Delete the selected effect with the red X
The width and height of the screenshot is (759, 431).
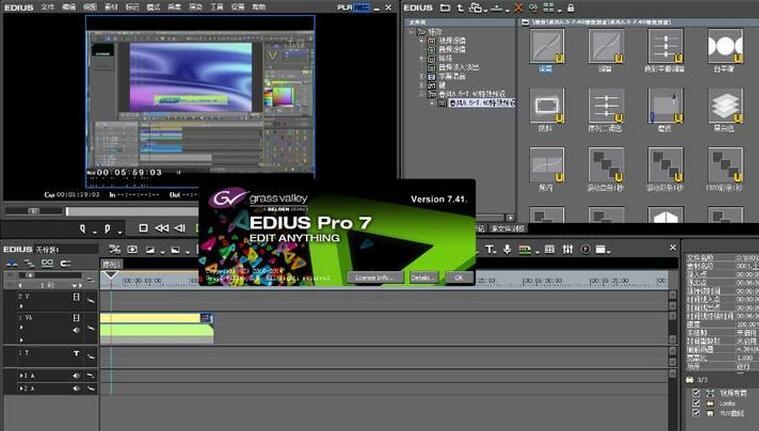tap(518, 8)
